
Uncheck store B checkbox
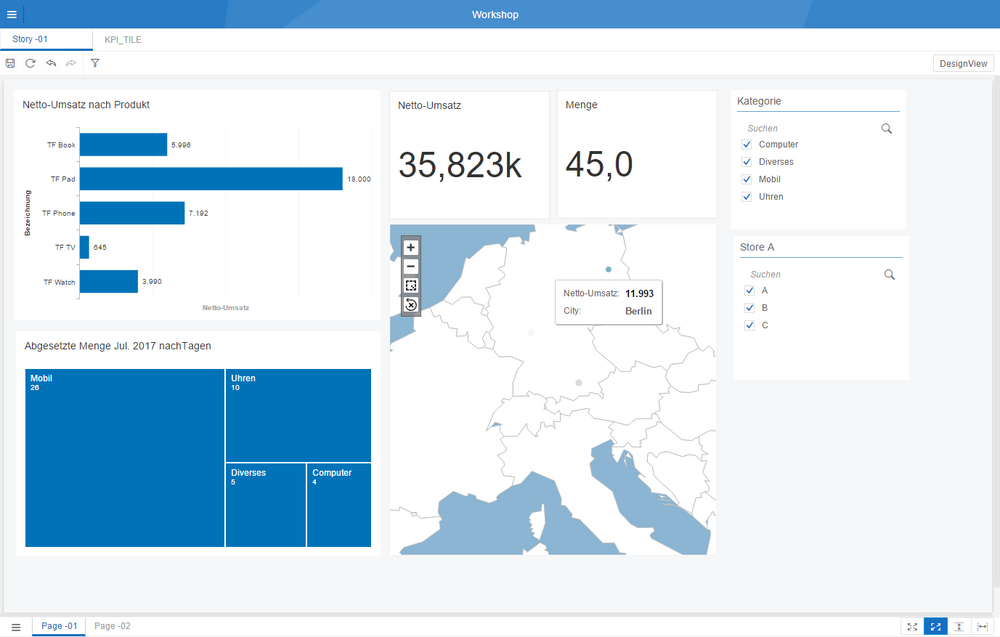click(749, 308)
